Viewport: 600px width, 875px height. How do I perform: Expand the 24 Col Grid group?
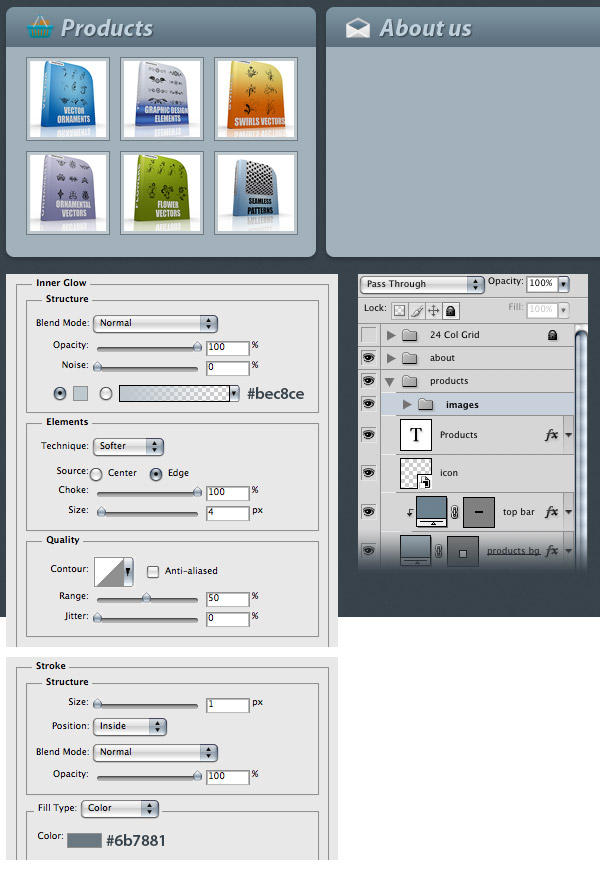coord(391,335)
